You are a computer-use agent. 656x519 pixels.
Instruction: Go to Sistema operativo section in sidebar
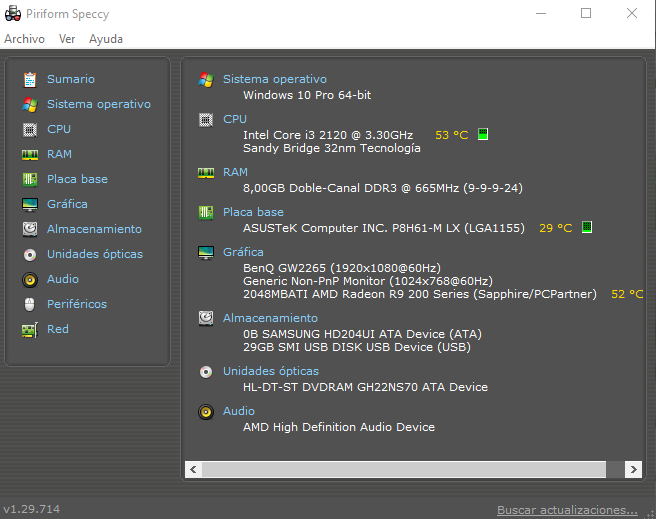(99, 104)
